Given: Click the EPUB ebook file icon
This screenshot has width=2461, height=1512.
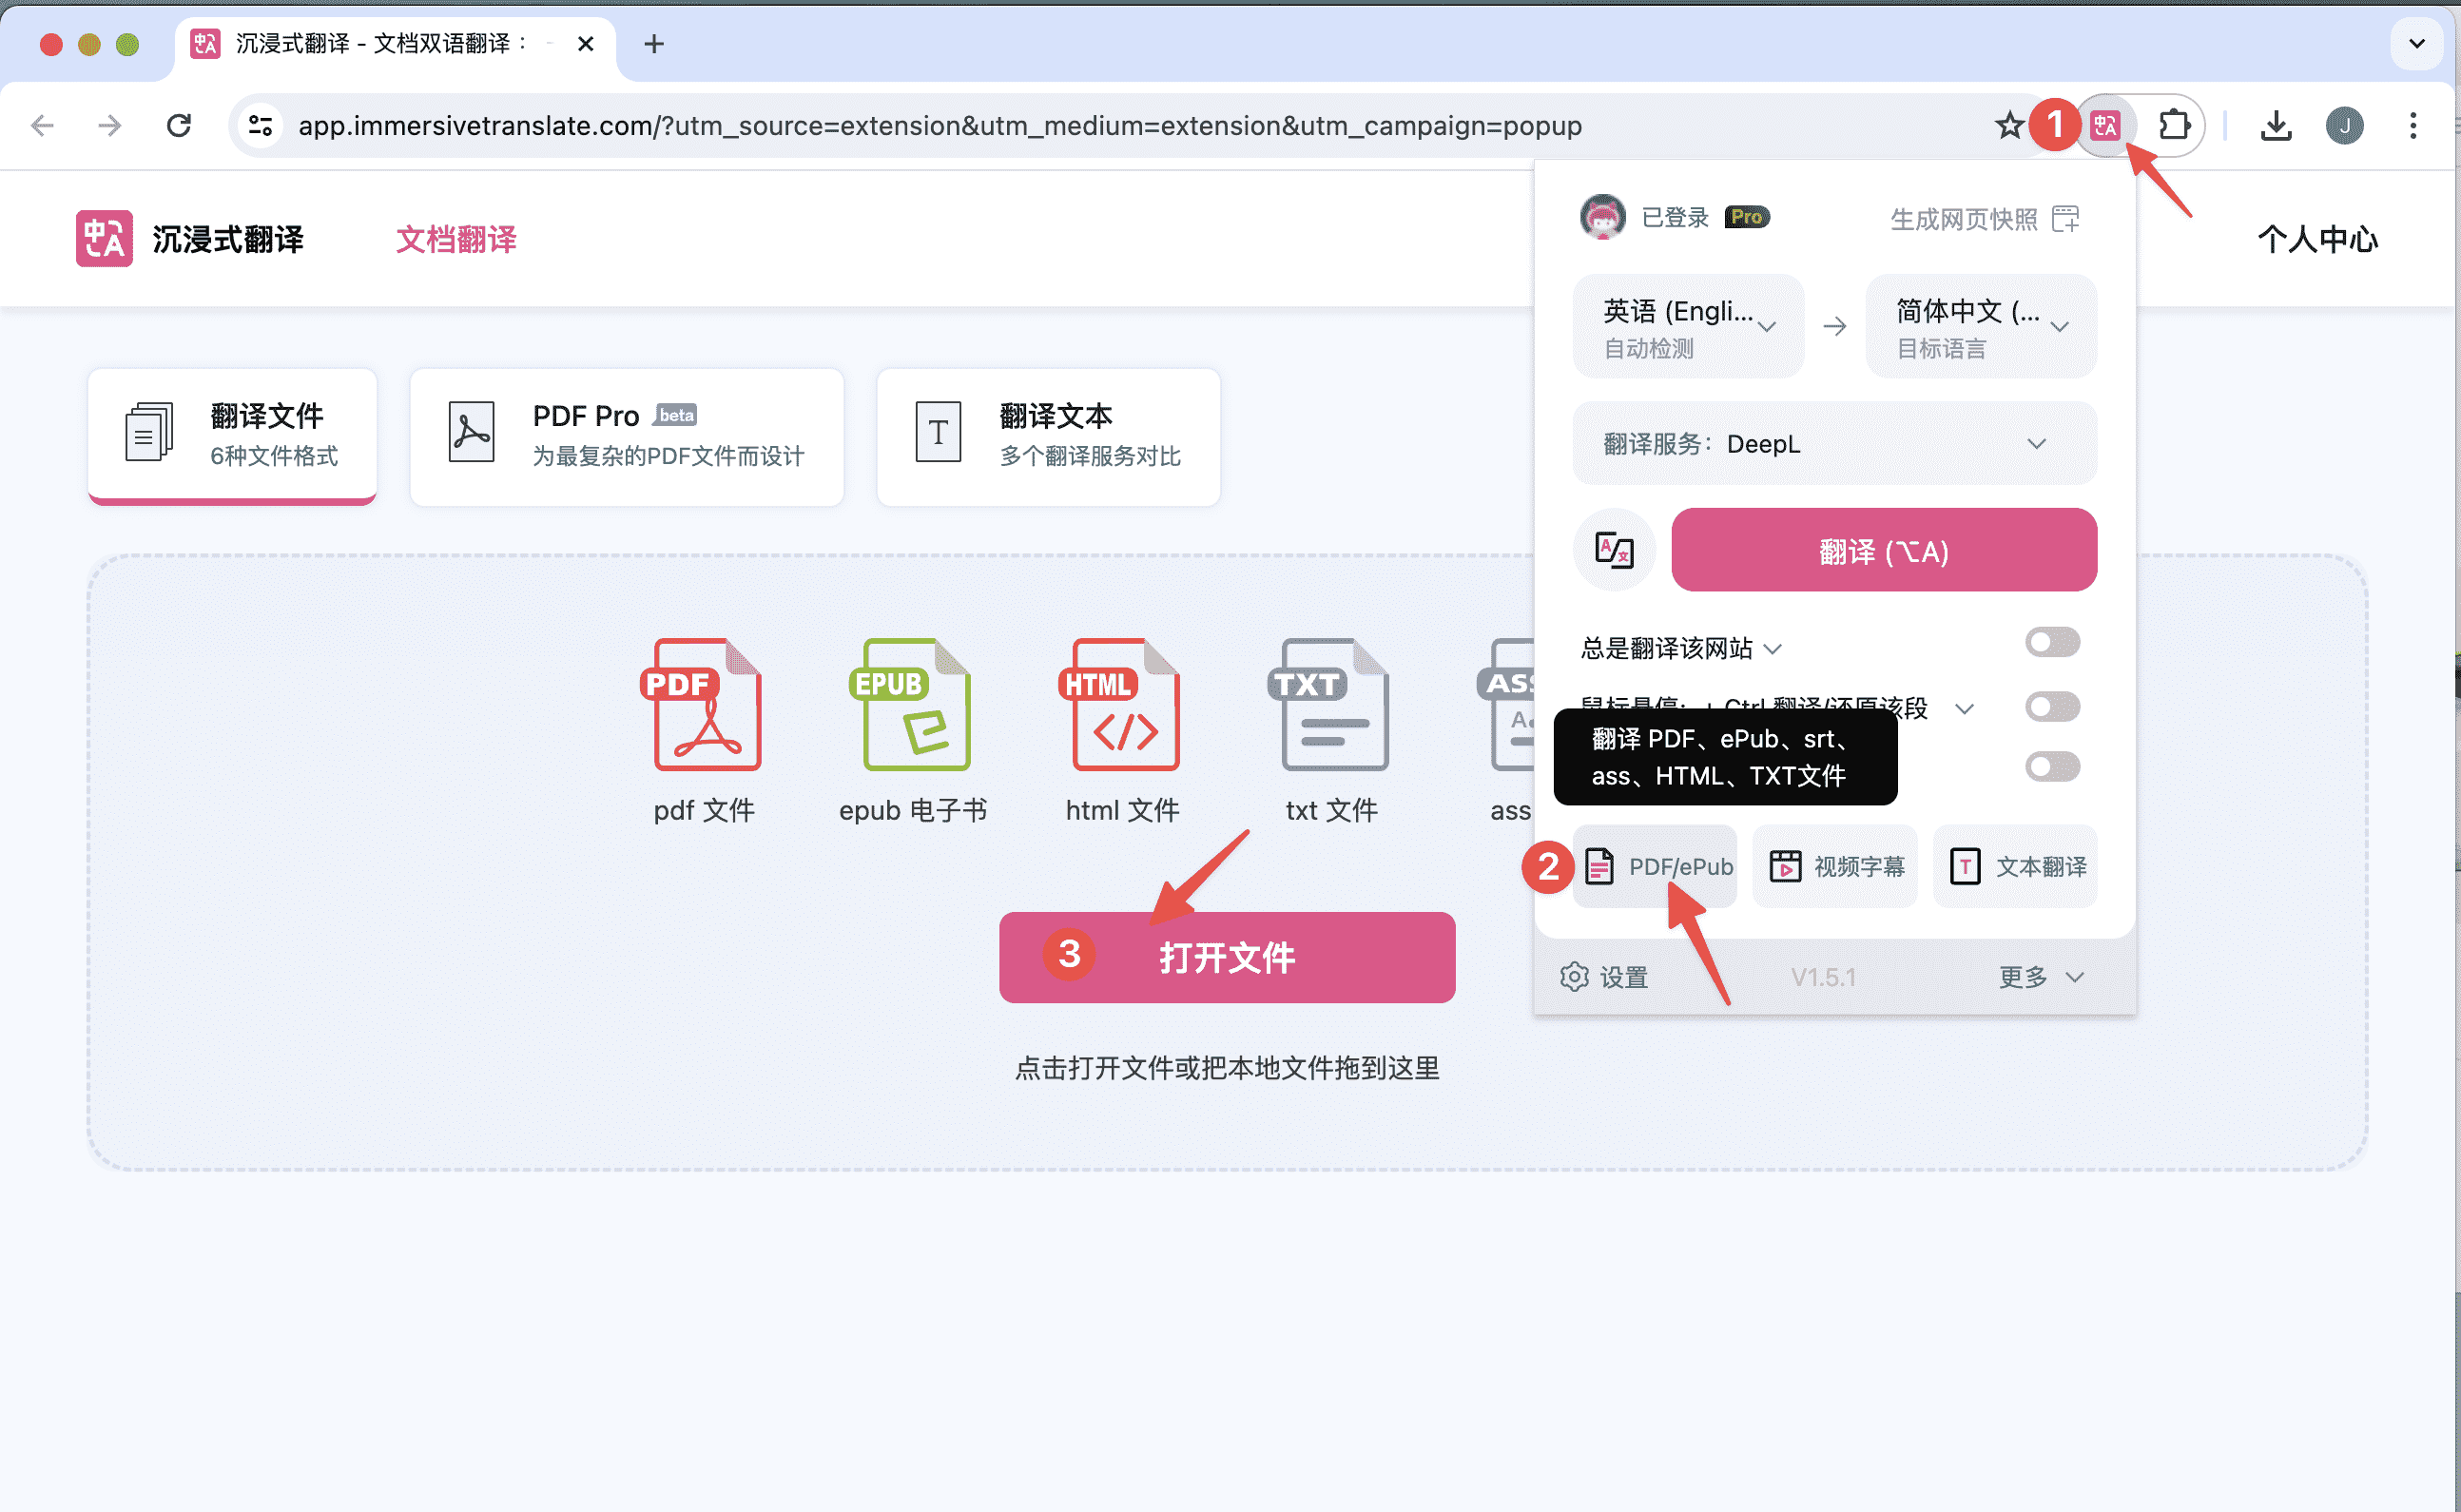Looking at the screenshot, I should 915,706.
